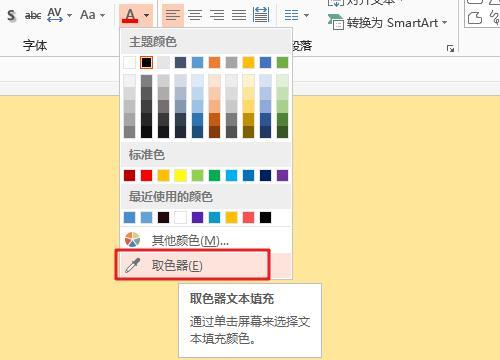
Task: Open the character spacing dropdown arrow
Action: 69,15
